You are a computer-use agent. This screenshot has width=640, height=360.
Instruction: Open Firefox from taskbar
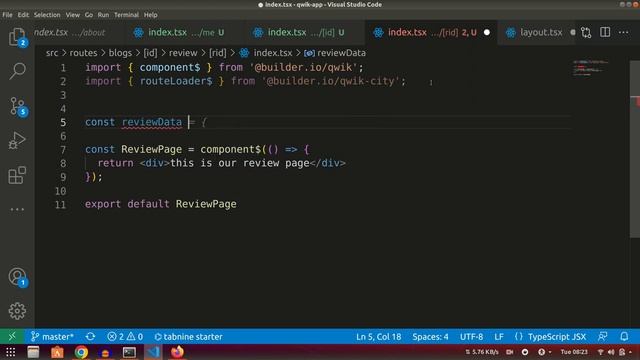(x=177, y=352)
